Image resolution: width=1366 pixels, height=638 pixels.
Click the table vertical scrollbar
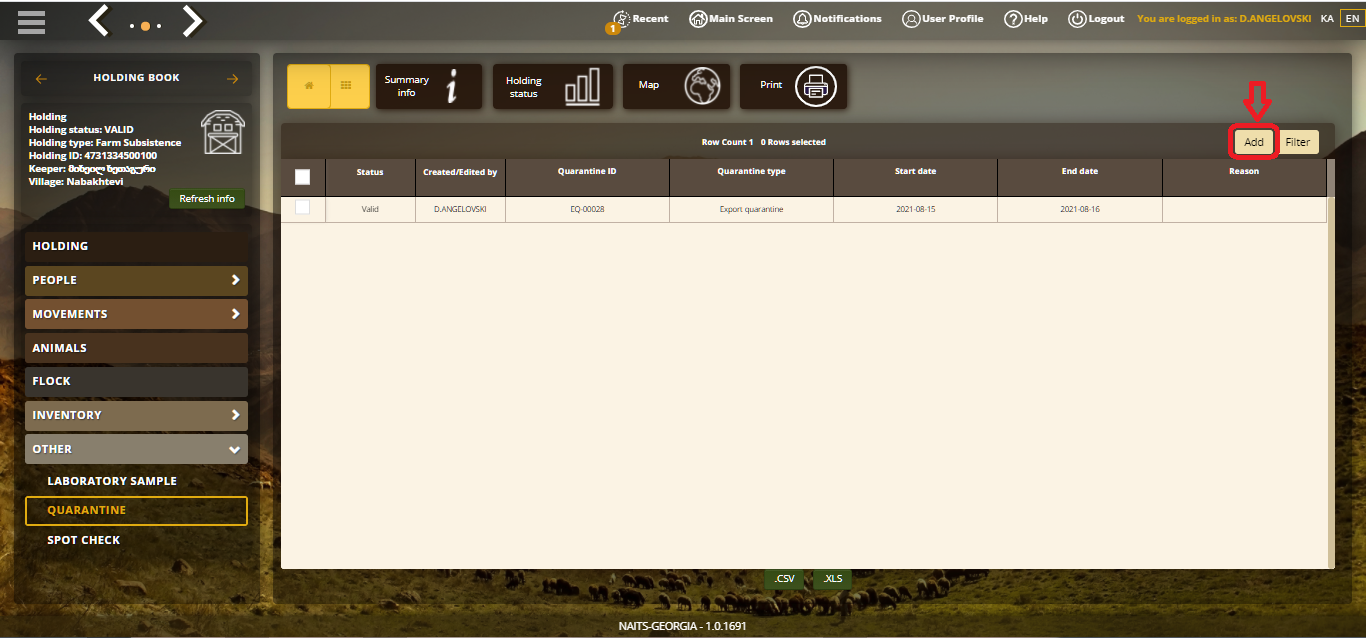click(x=1331, y=364)
